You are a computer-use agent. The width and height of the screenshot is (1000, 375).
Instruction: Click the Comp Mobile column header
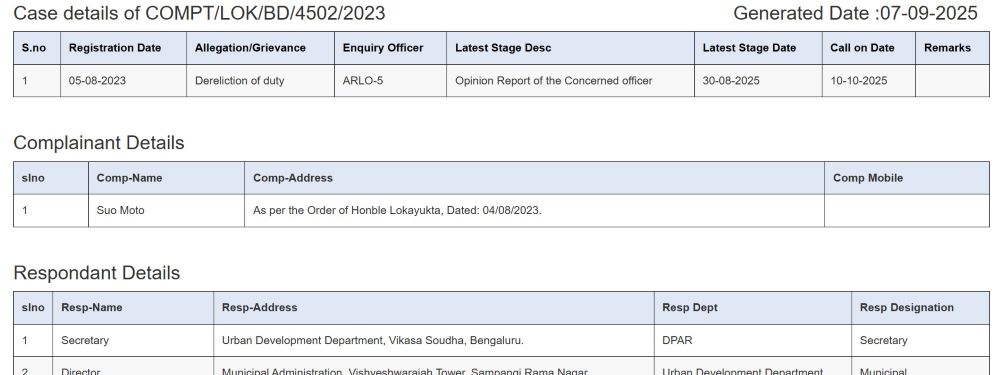[x=907, y=178]
